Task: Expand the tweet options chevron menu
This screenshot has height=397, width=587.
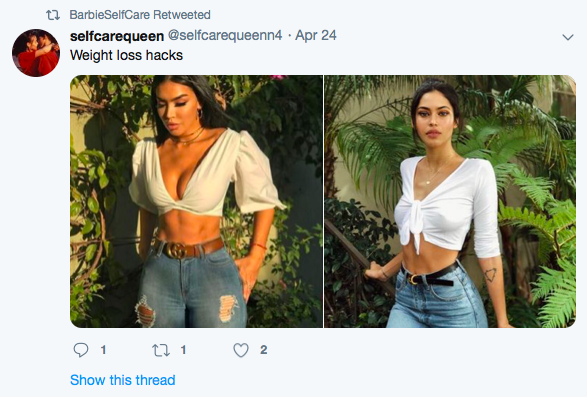Action: coord(568,37)
